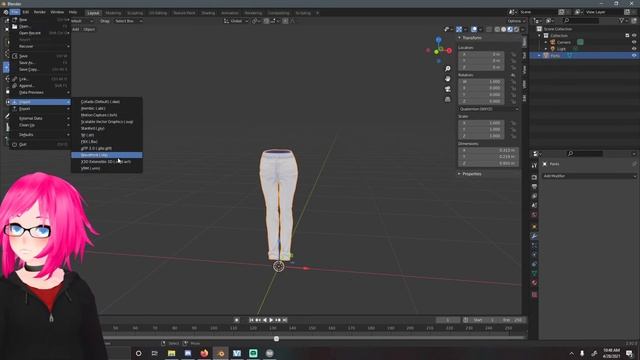Click the timeline scrollbar handle

tap(276, 338)
